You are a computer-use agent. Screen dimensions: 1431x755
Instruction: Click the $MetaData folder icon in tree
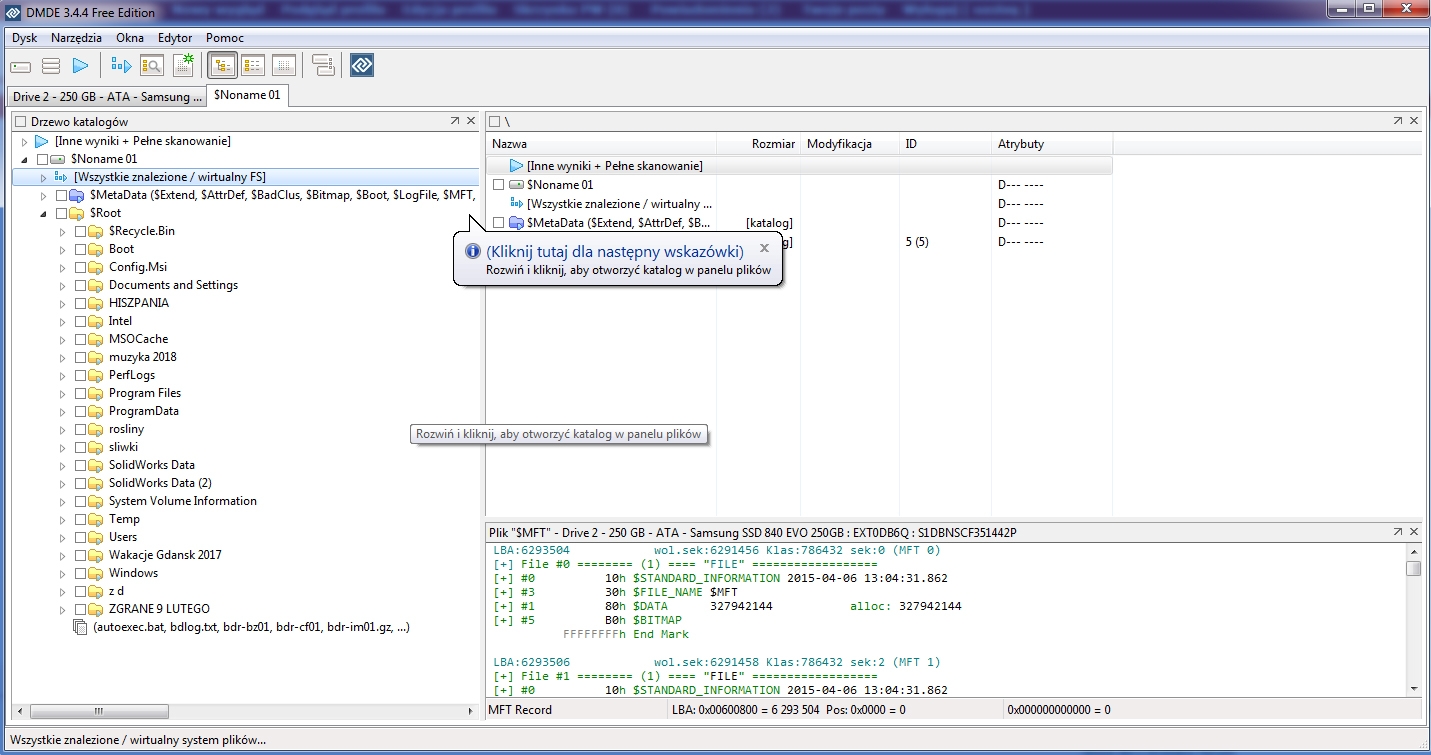78,195
